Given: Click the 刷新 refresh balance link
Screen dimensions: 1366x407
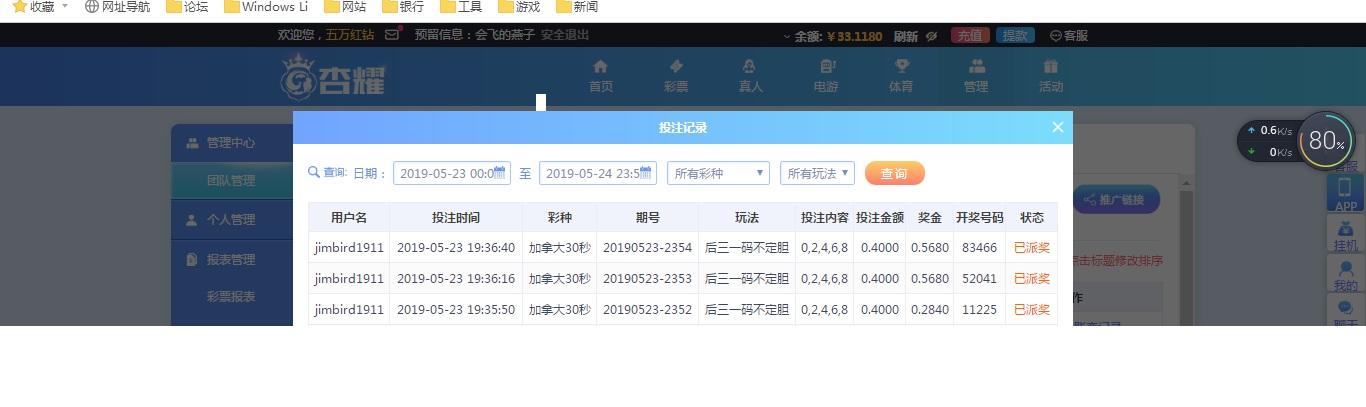Looking at the screenshot, I should tap(905, 36).
